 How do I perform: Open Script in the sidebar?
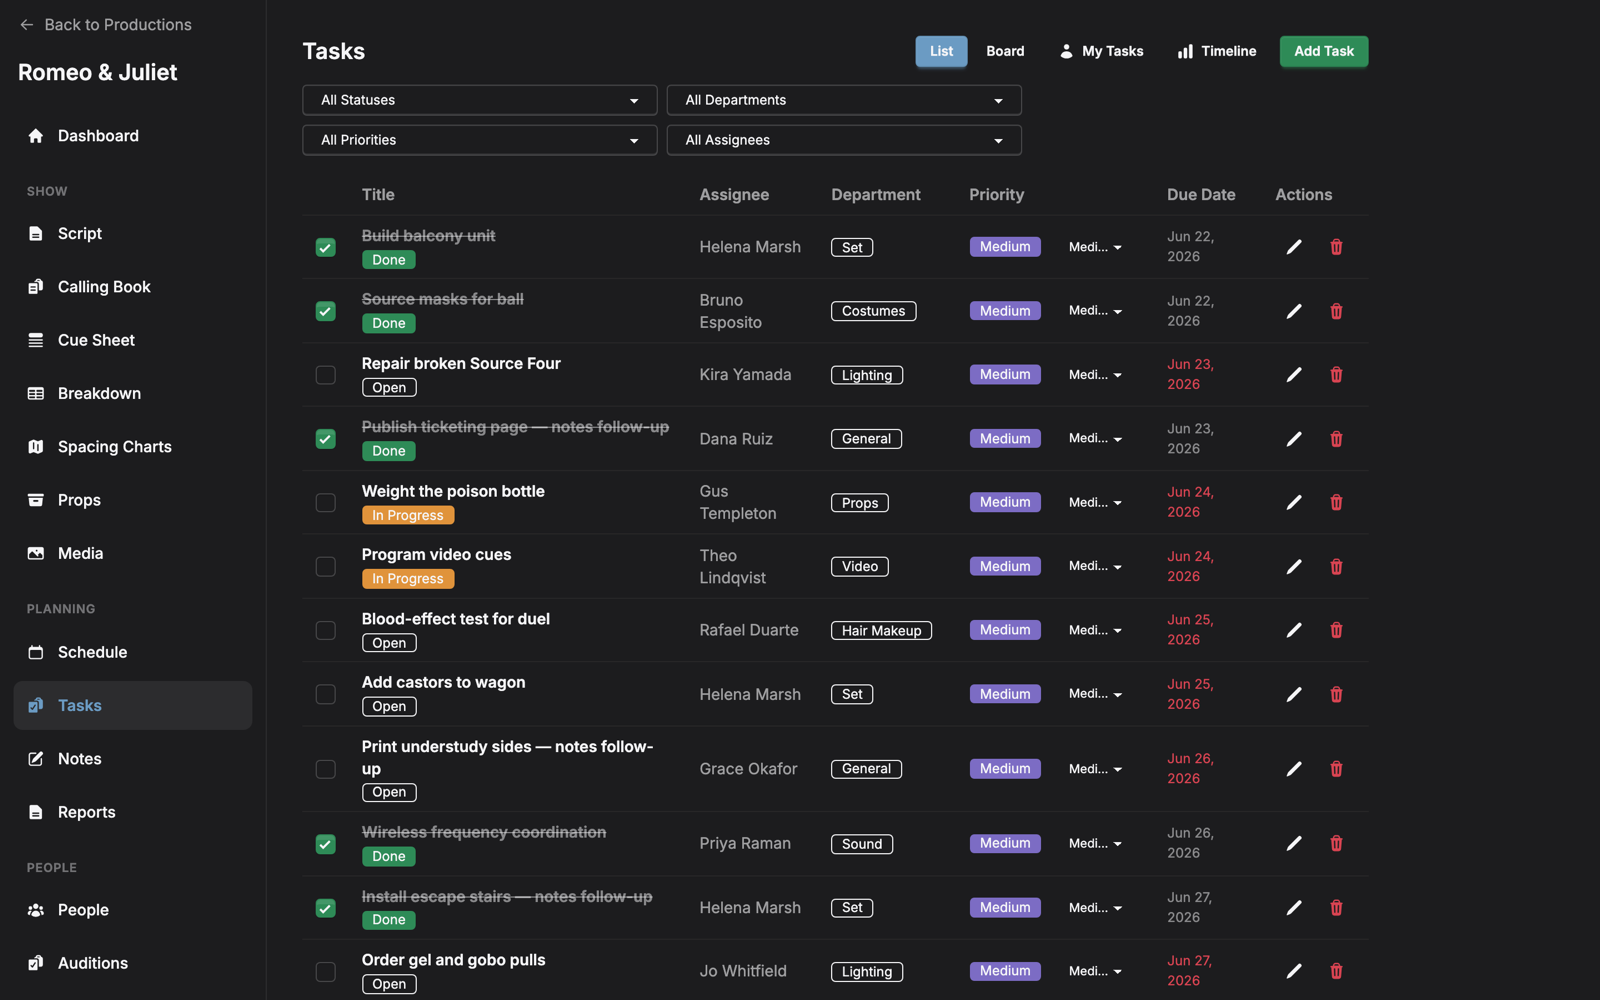pos(133,233)
